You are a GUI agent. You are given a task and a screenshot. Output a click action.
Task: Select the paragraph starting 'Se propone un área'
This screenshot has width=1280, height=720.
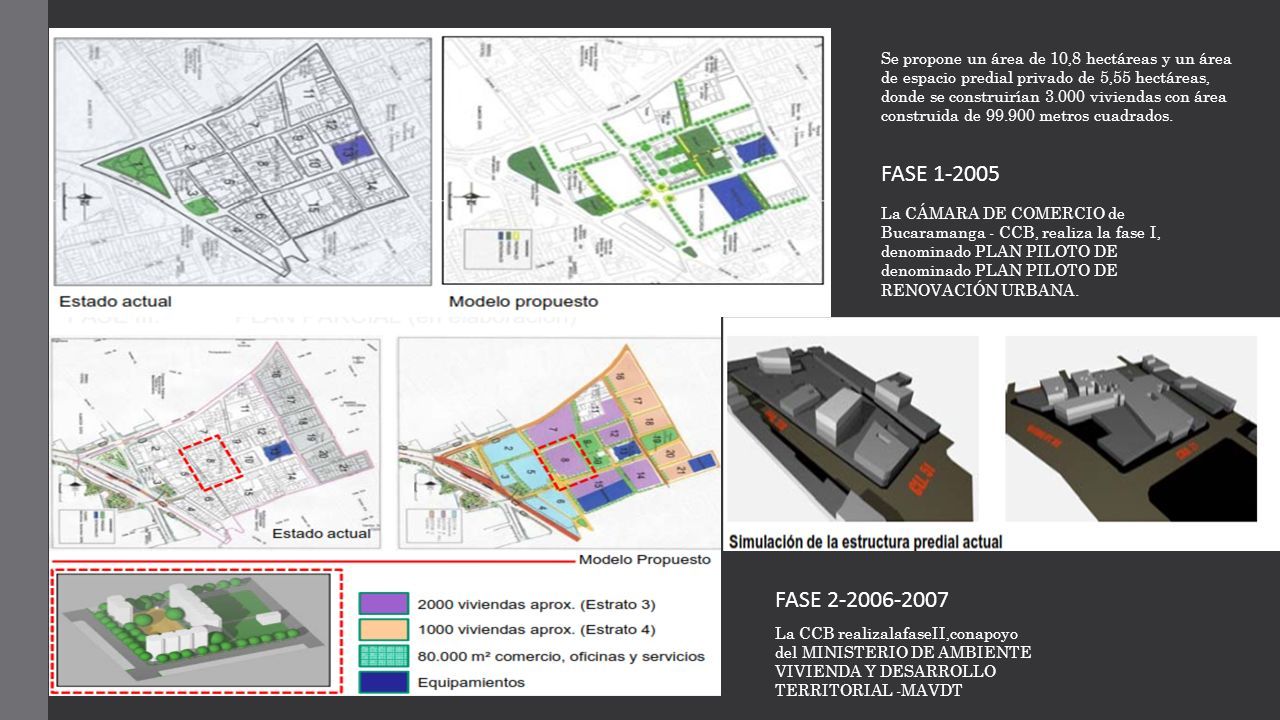(1056, 88)
